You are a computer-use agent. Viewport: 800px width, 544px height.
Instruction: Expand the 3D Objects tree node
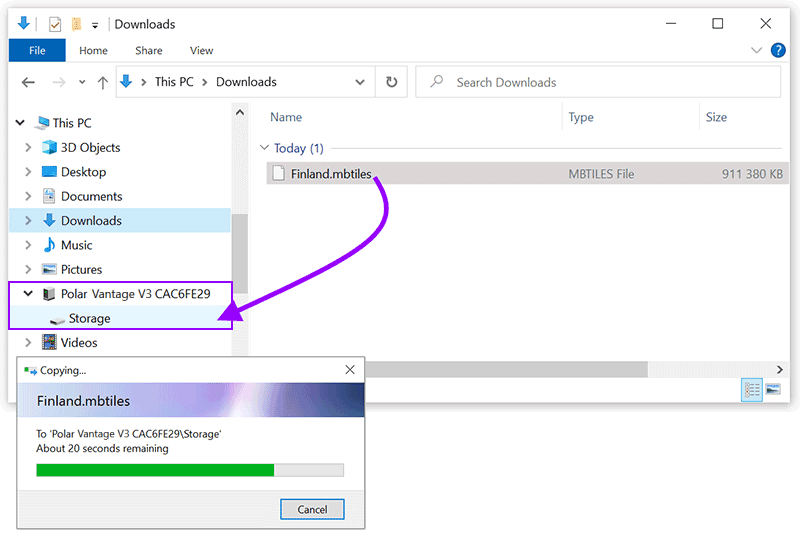(28, 148)
